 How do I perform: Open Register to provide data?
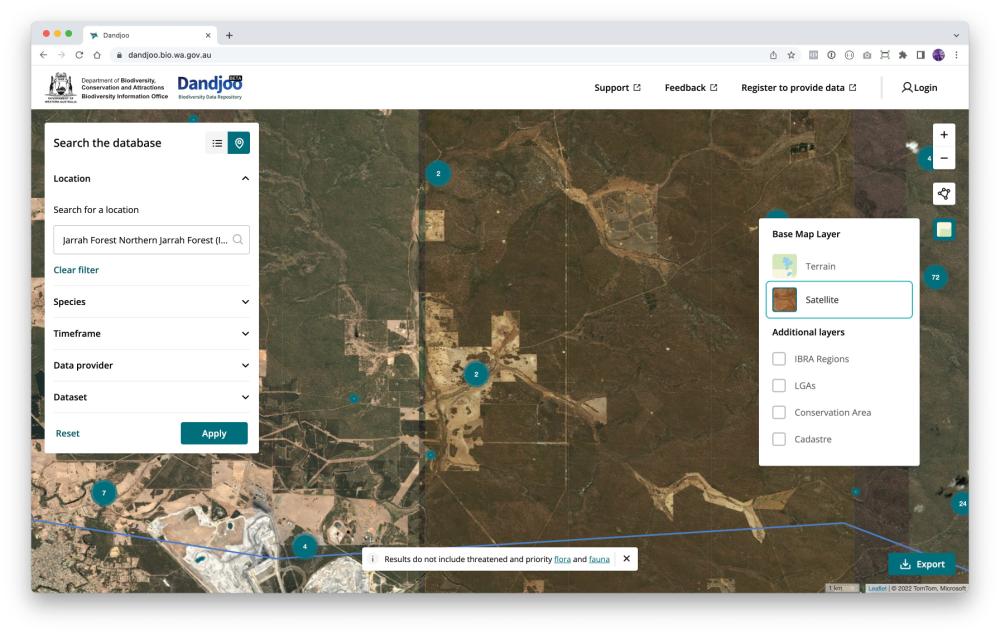(798, 87)
